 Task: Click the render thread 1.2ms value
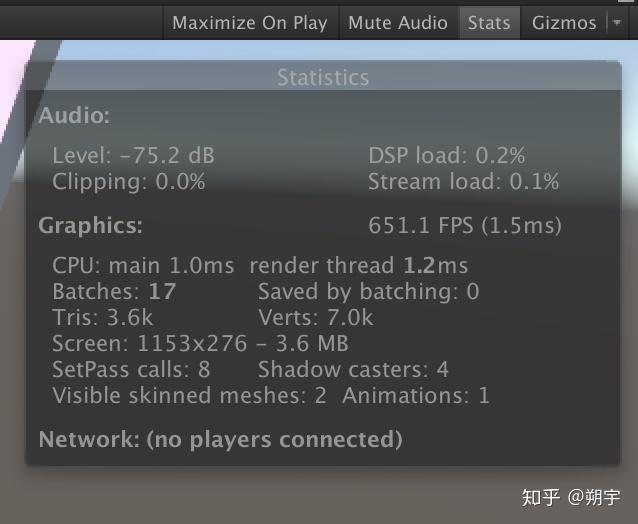(x=359, y=265)
